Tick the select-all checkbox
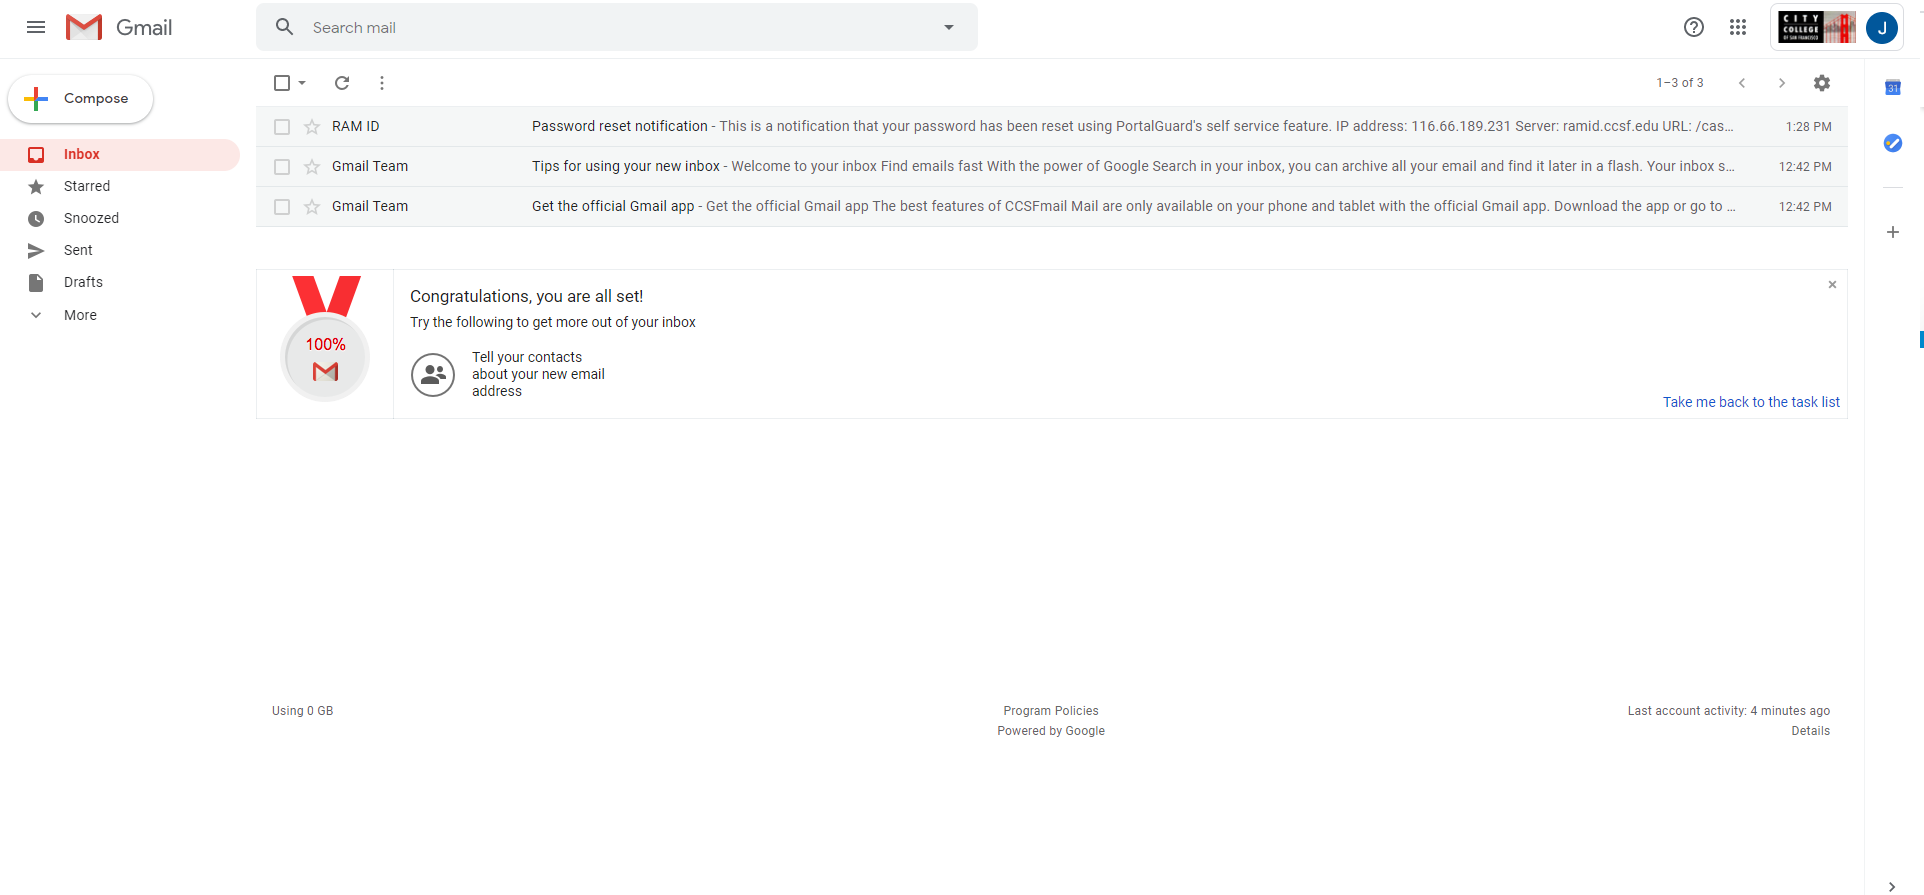The image size is (1924, 895). pos(282,83)
